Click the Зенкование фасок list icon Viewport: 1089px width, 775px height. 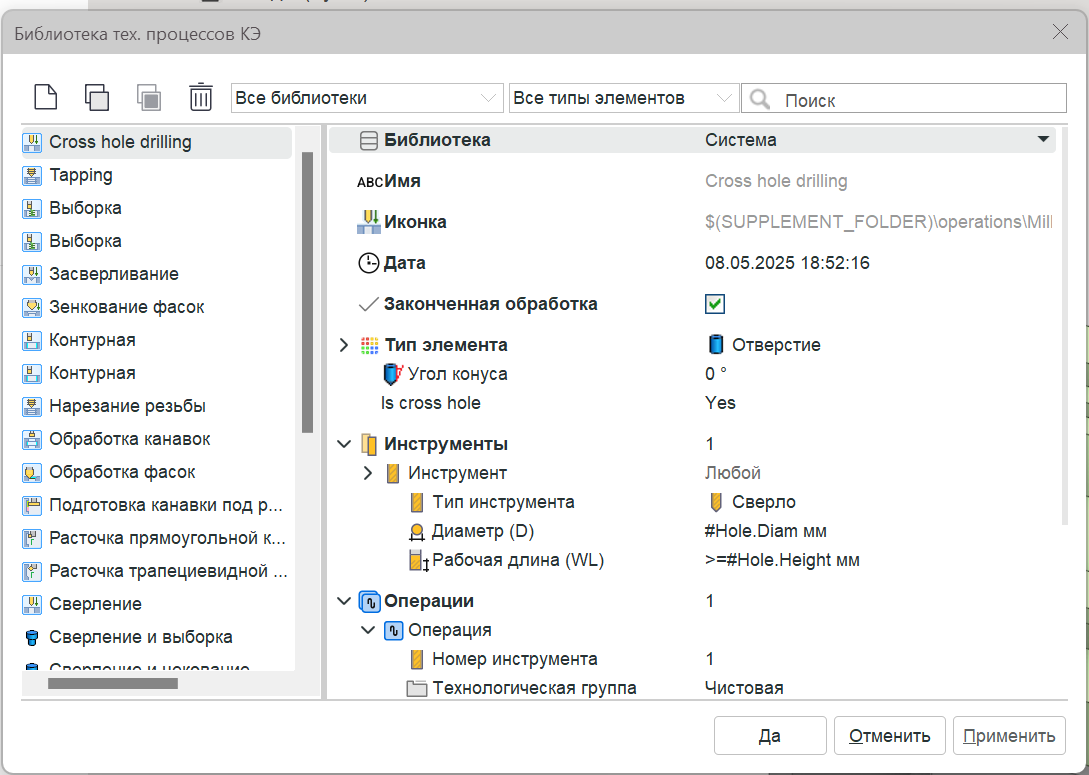32,307
